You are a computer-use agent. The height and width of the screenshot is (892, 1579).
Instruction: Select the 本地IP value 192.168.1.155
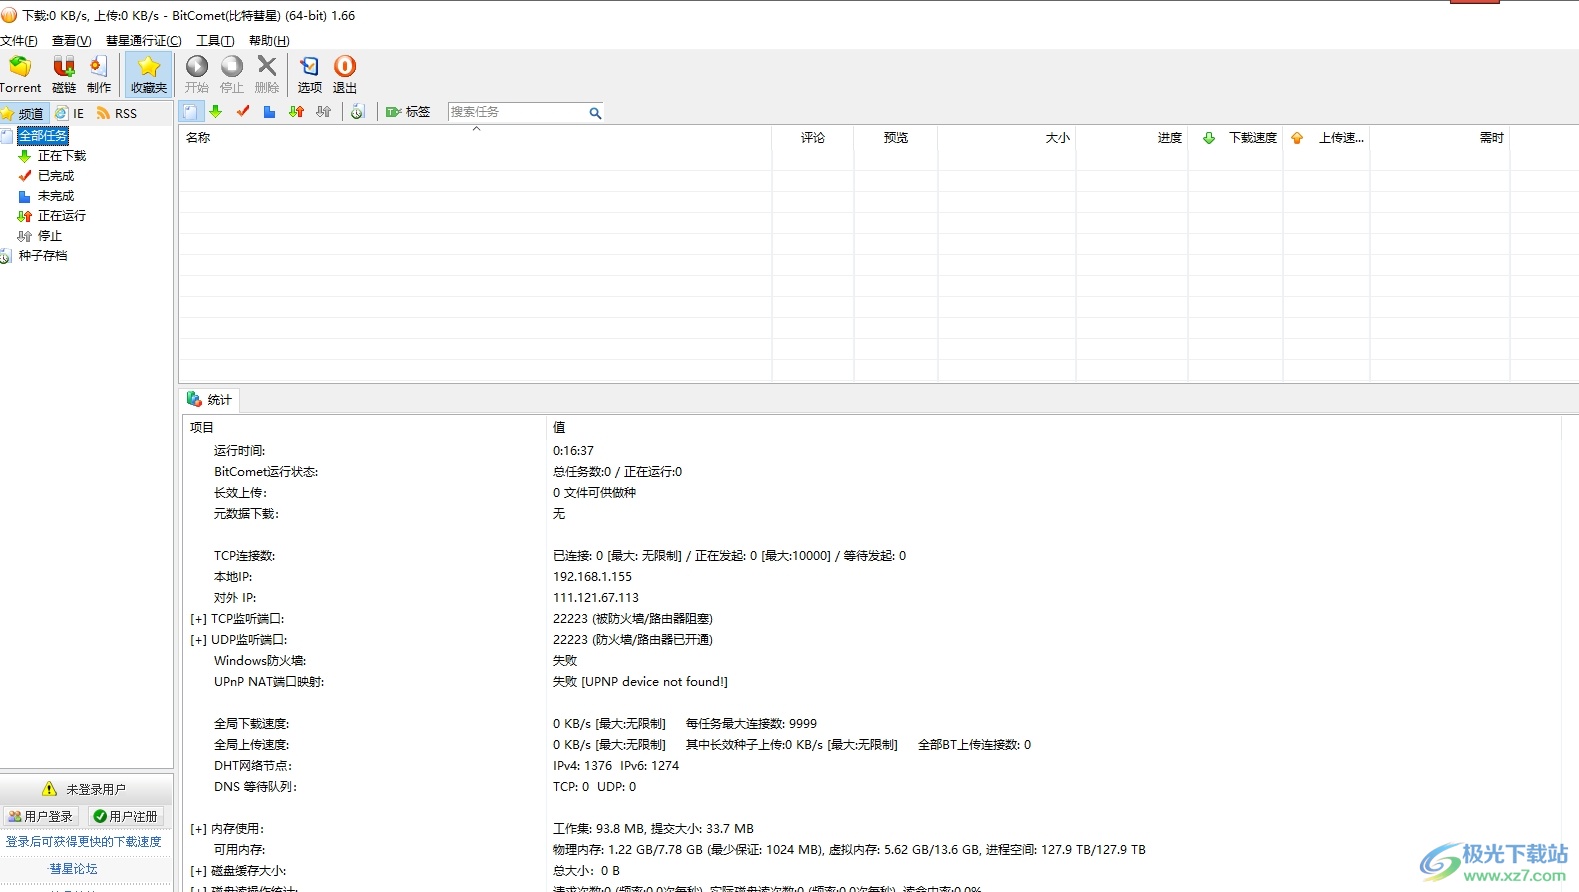click(592, 577)
